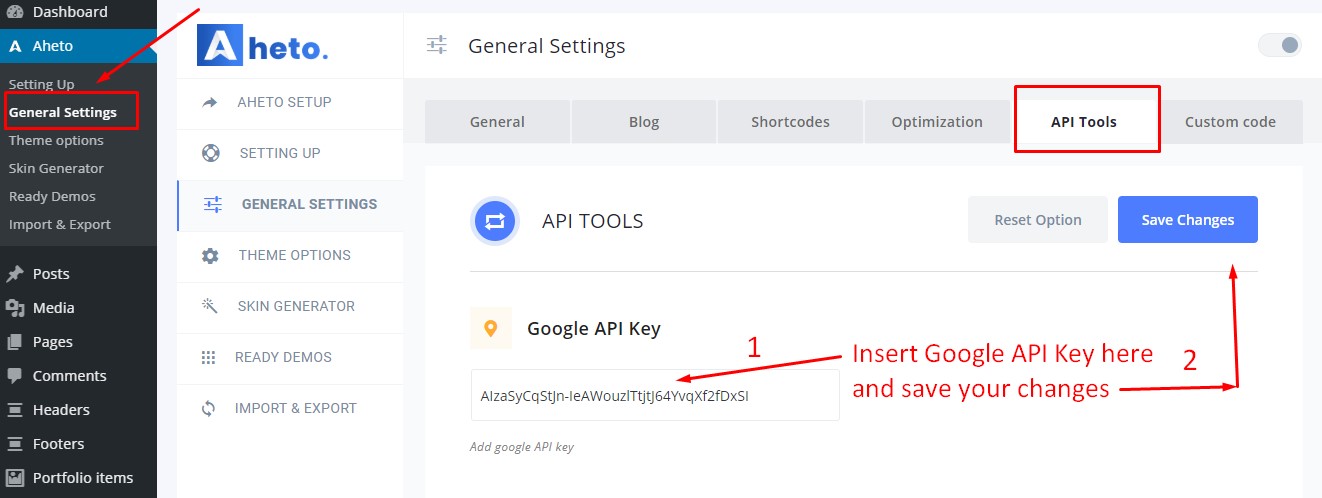Select AHETO SETUP in panel navigation

click(290, 102)
